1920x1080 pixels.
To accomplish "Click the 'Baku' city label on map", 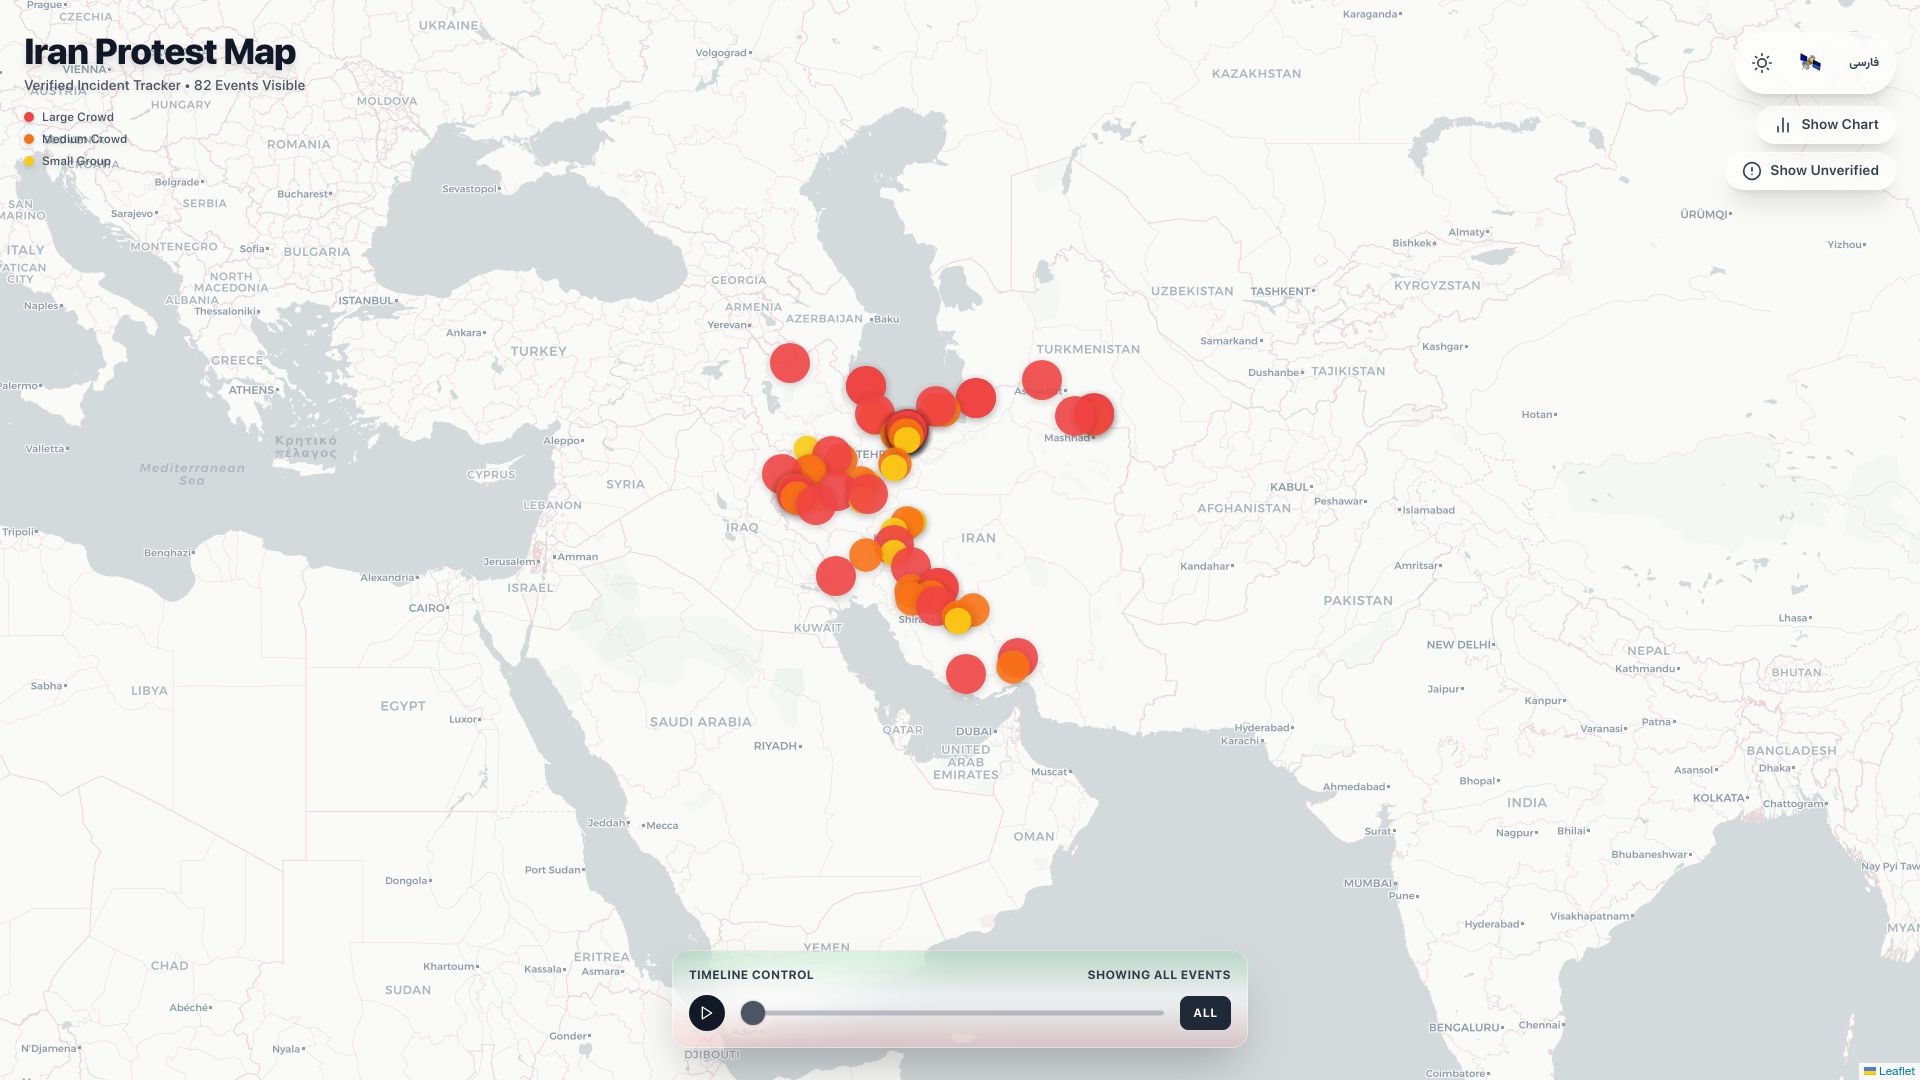I will click(887, 319).
